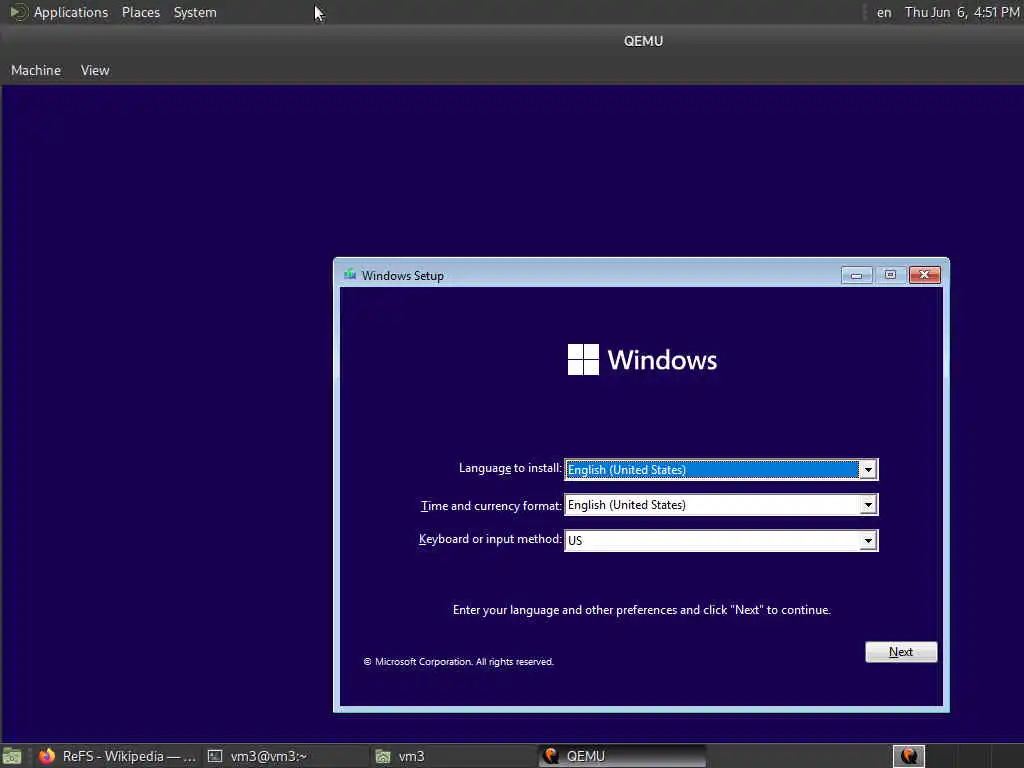Click the 'Time and currency format:' label

point(491,505)
